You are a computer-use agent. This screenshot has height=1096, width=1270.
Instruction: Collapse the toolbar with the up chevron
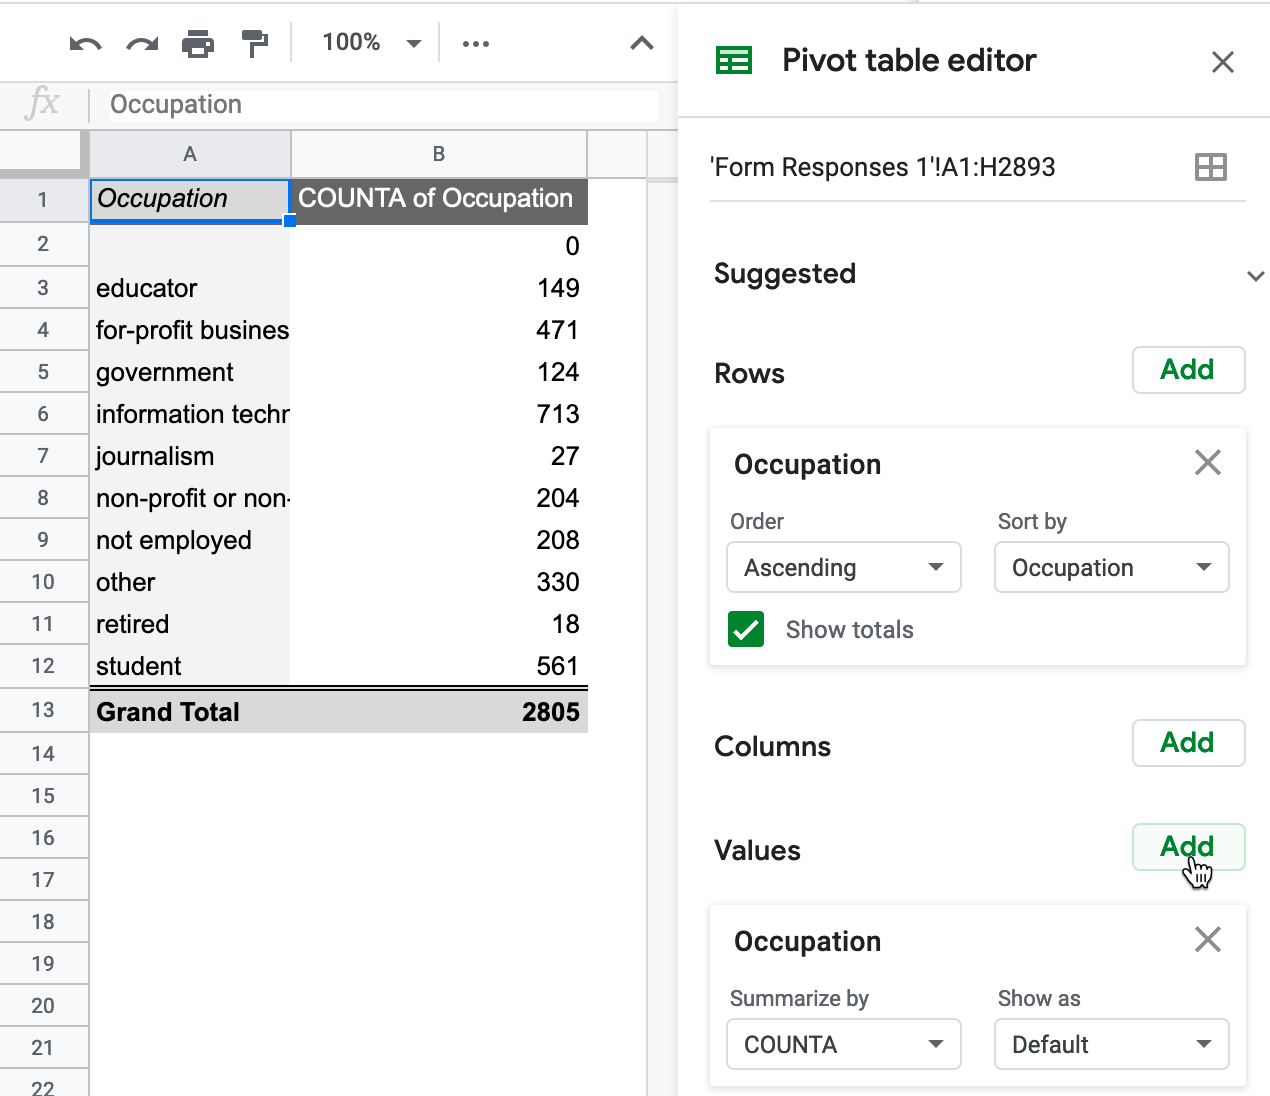tap(642, 43)
